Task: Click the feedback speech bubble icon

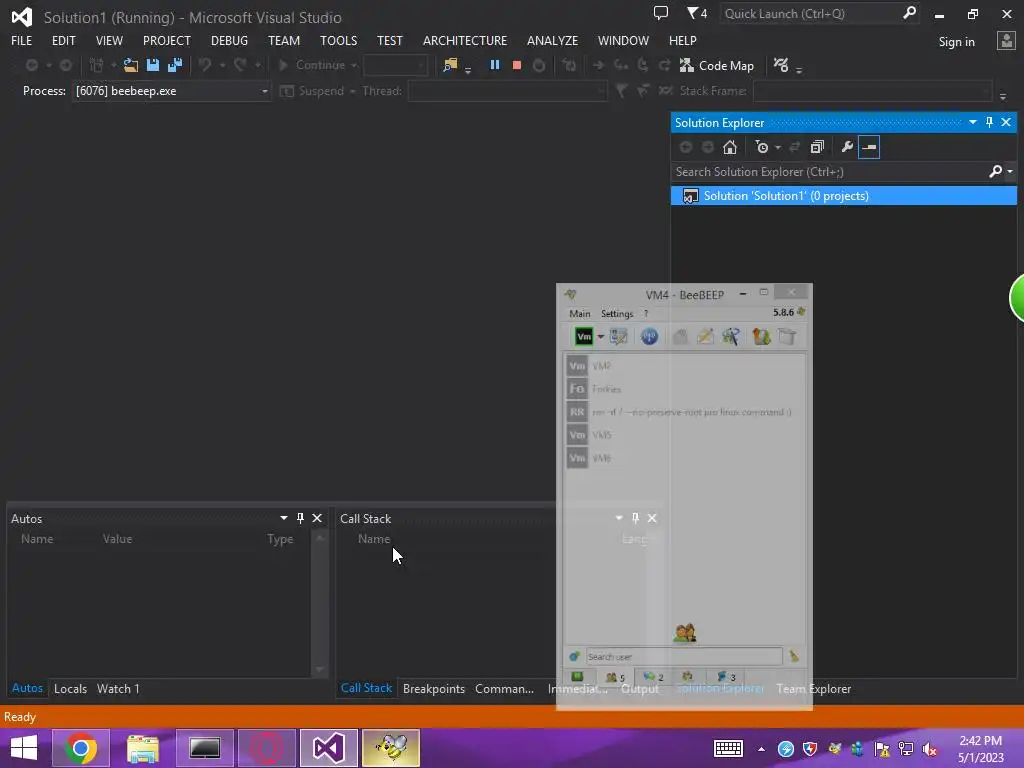Action: pyautogui.click(x=661, y=13)
